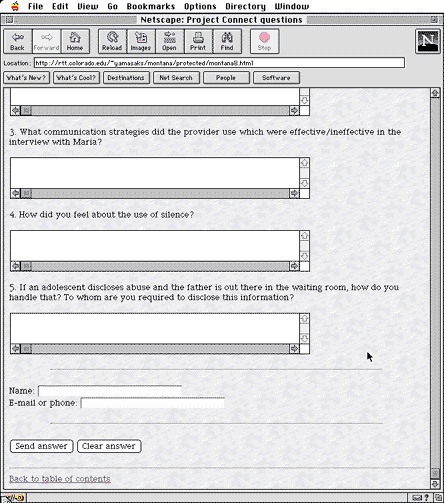Click the What's Cool? button
This screenshot has width=444, height=503.
click(76, 78)
